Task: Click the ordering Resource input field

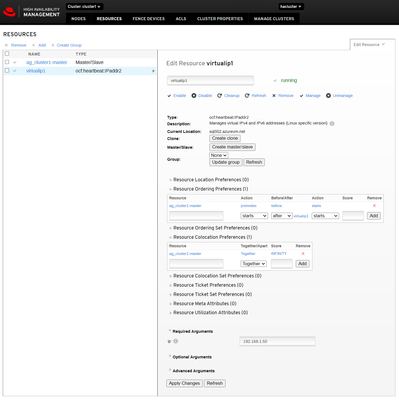Action: pos(196,216)
